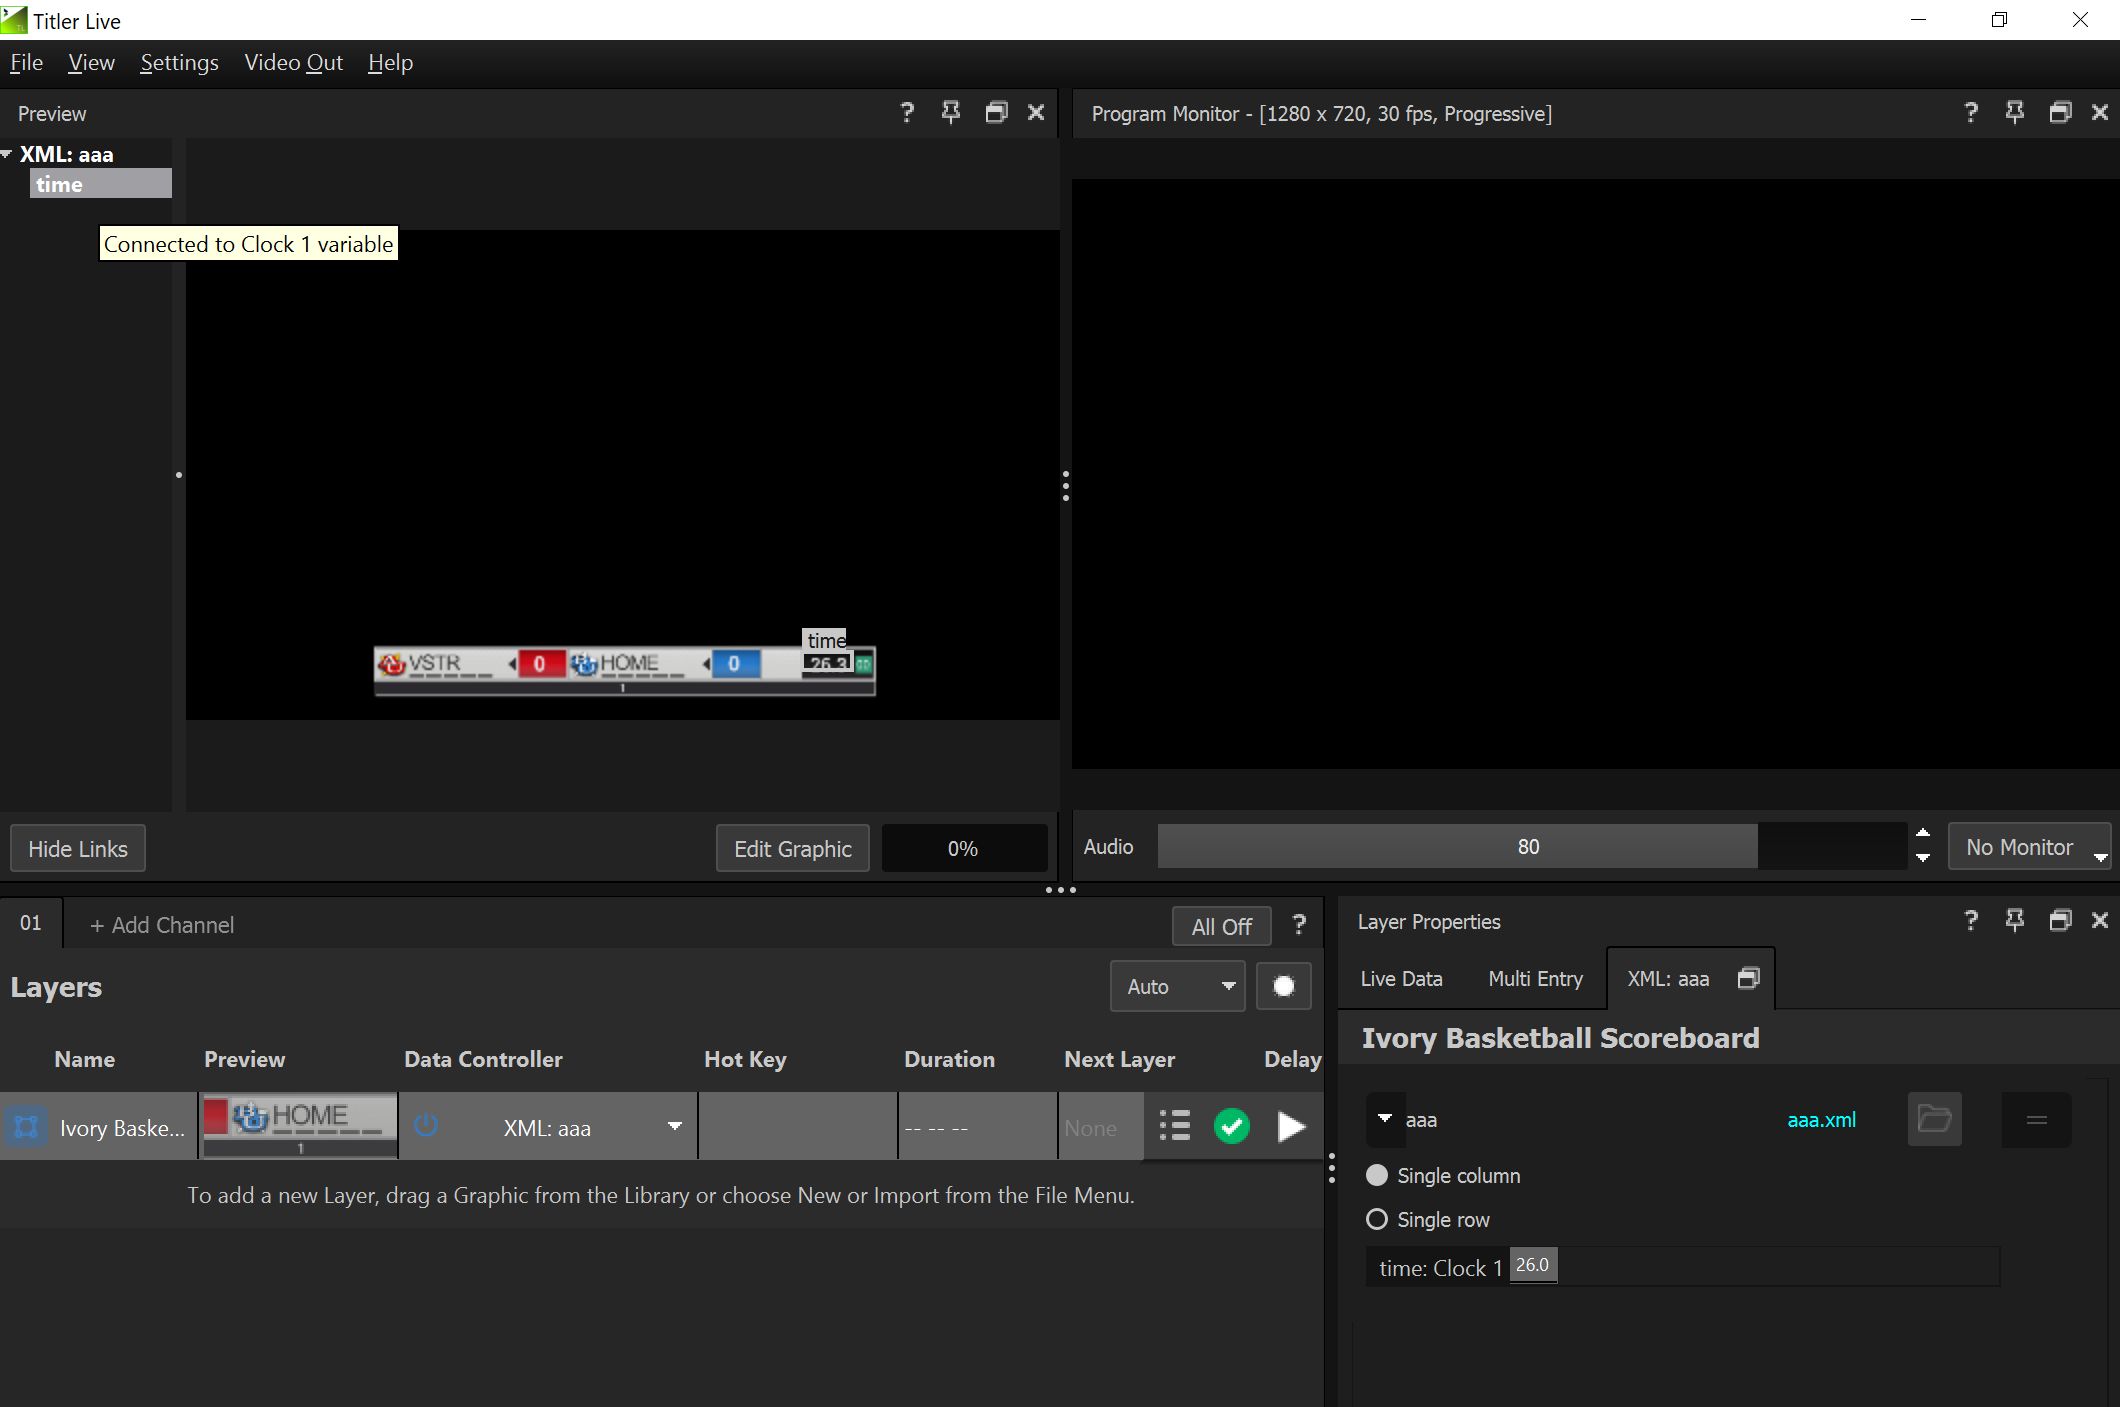Viewport: 2120px width, 1407px height.
Task: Open the Video Out menu
Action: click(x=293, y=63)
